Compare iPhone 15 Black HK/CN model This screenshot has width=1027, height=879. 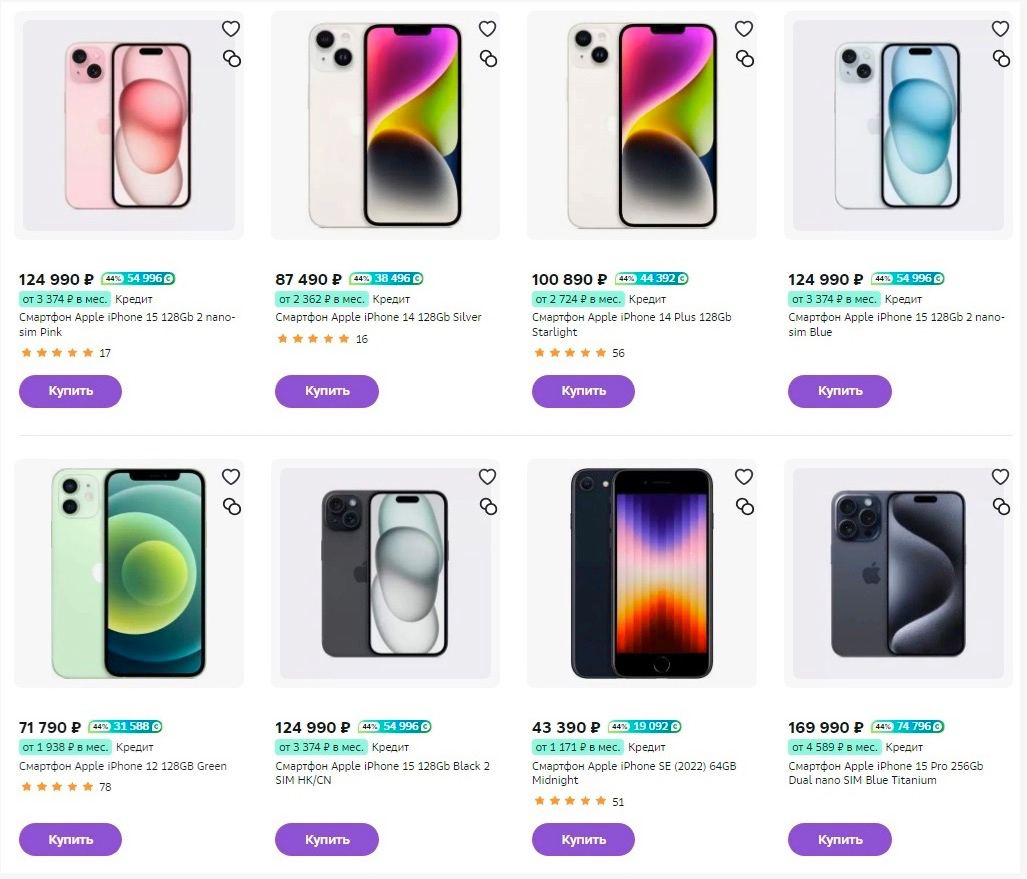(x=488, y=507)
